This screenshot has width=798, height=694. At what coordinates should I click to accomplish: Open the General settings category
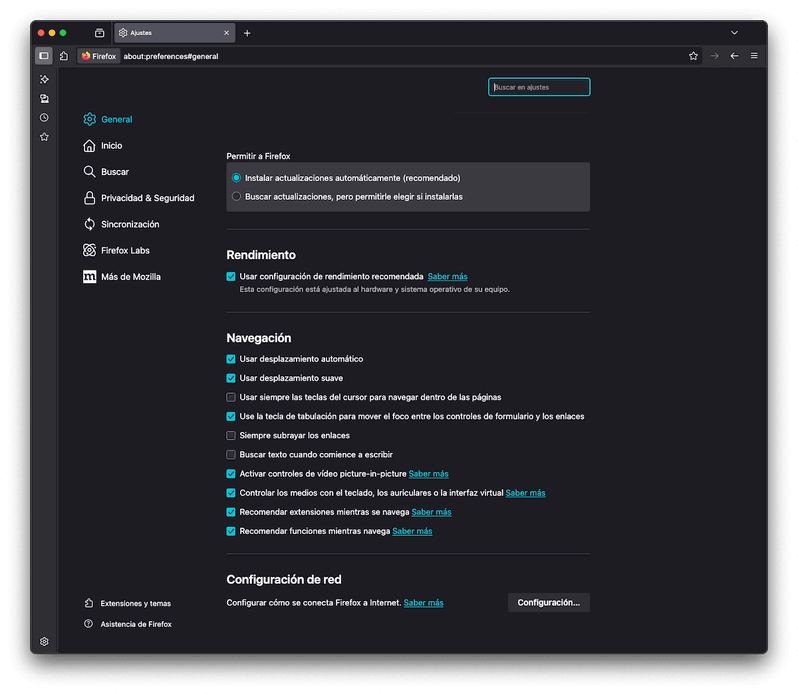click(108, 120)
